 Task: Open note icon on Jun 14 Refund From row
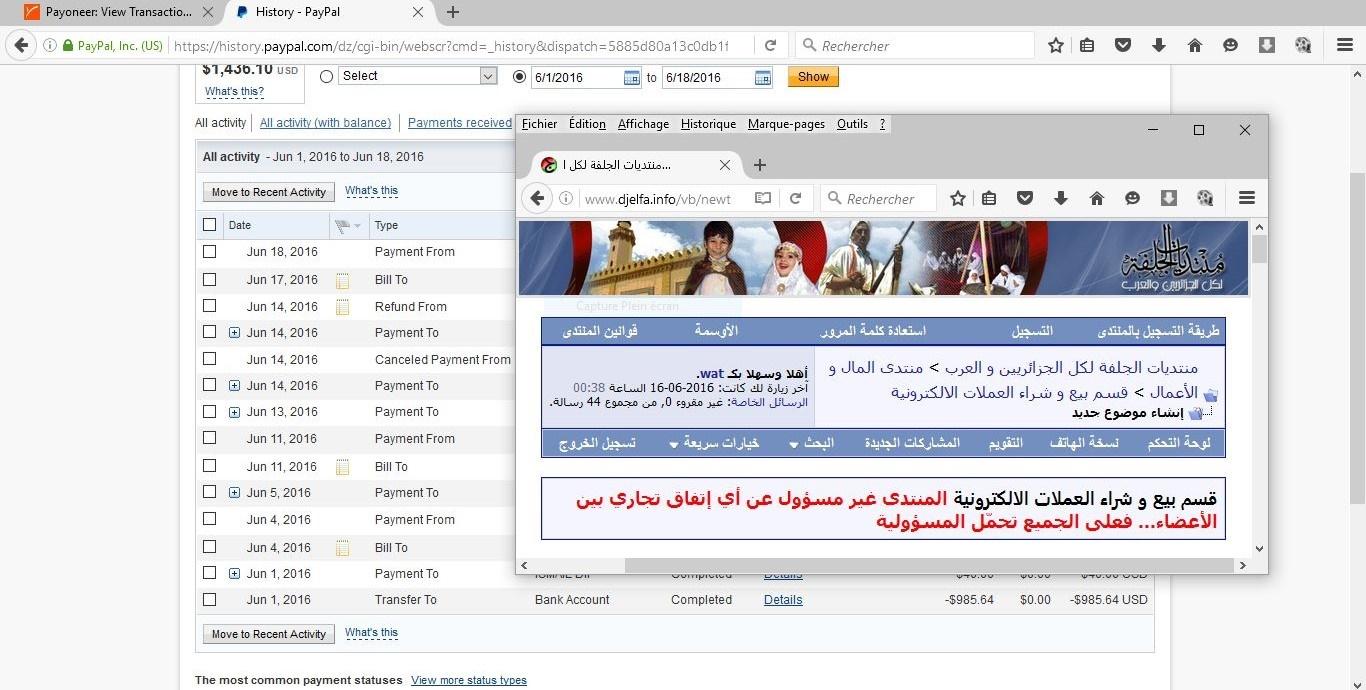(343, 307)
